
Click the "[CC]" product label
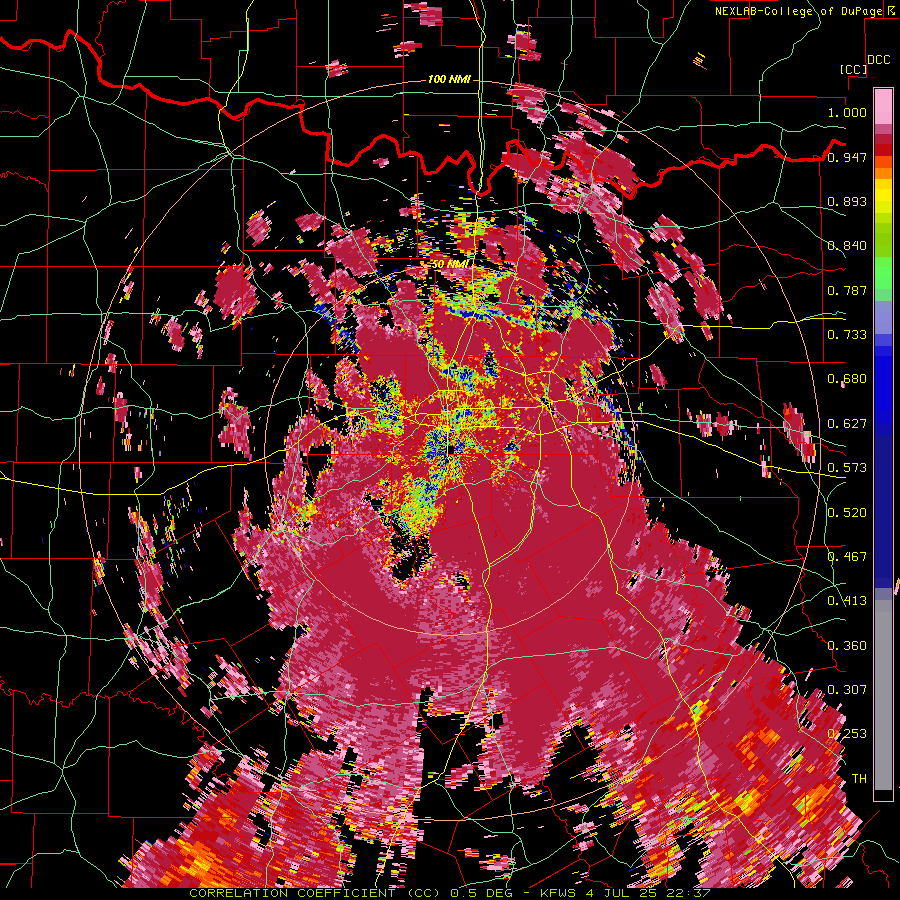point(854,69)
